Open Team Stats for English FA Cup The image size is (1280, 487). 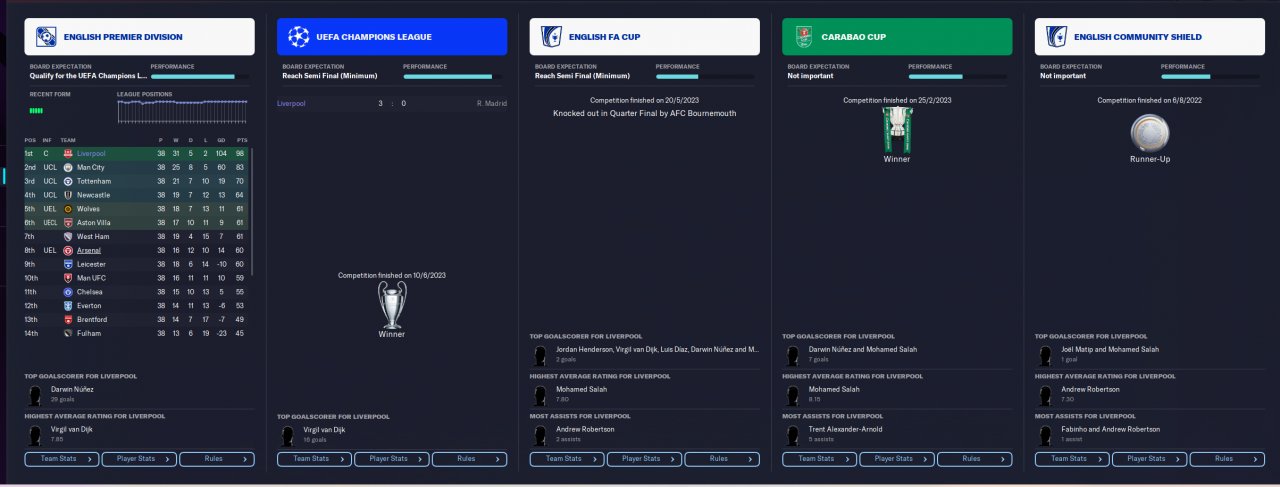[x=567, y=459]
